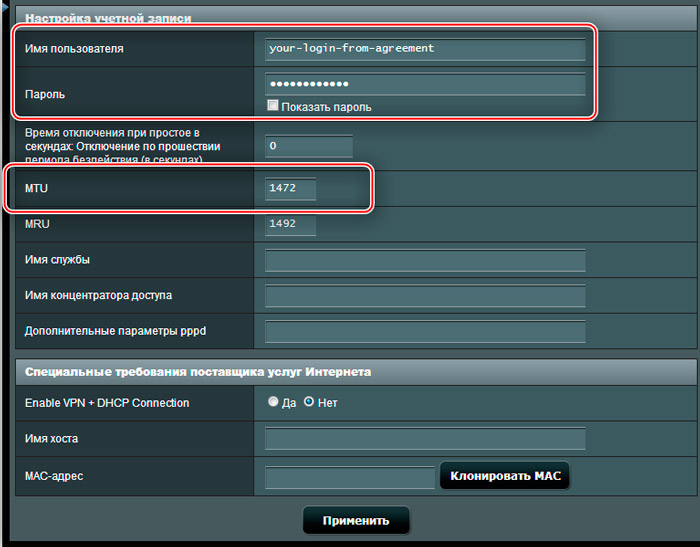Select Да for Enable VPN + DHCP
700x547 pixels.
pyautogui.click(x=273, y=402)
